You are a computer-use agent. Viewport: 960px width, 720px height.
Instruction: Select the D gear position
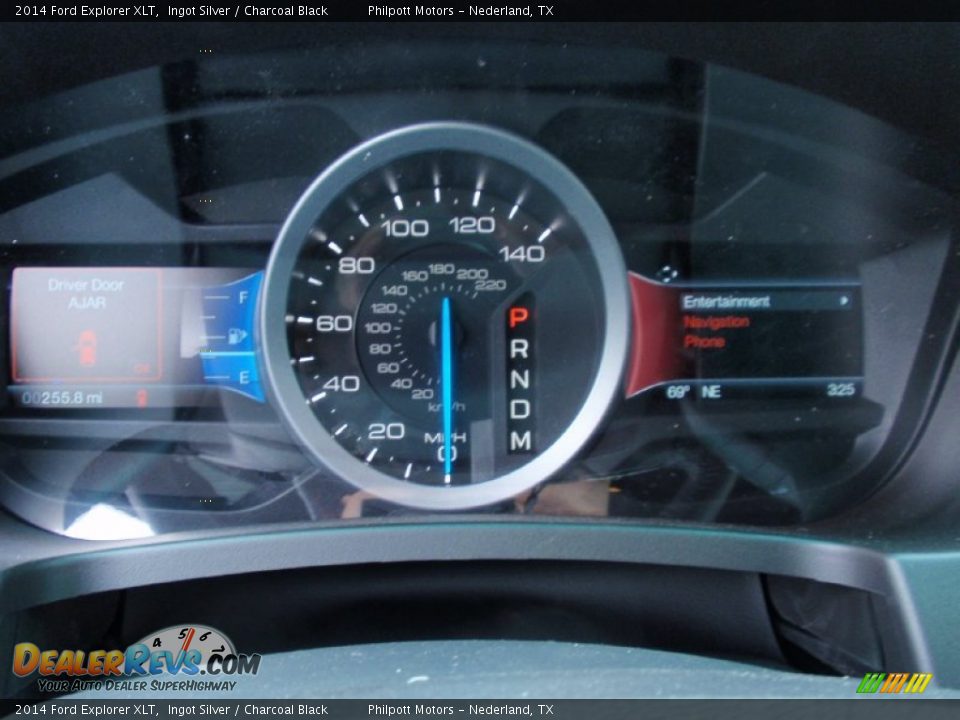tap(519, 409)
